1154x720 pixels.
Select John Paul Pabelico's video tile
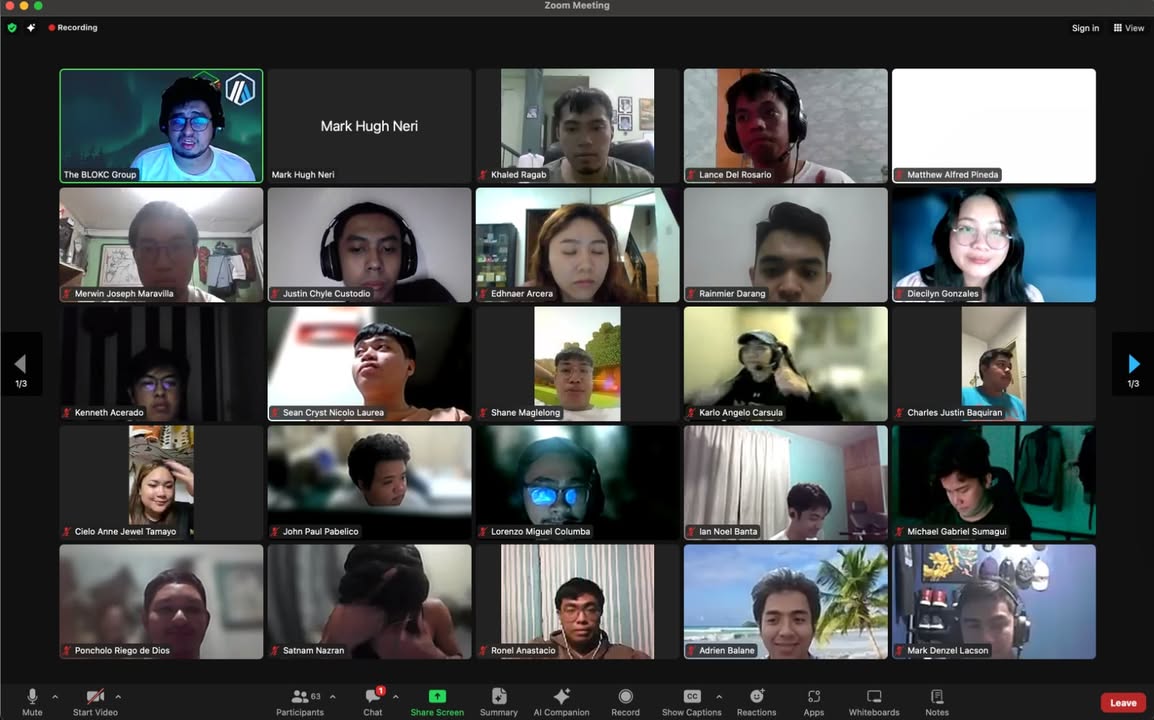pos(369,483)
